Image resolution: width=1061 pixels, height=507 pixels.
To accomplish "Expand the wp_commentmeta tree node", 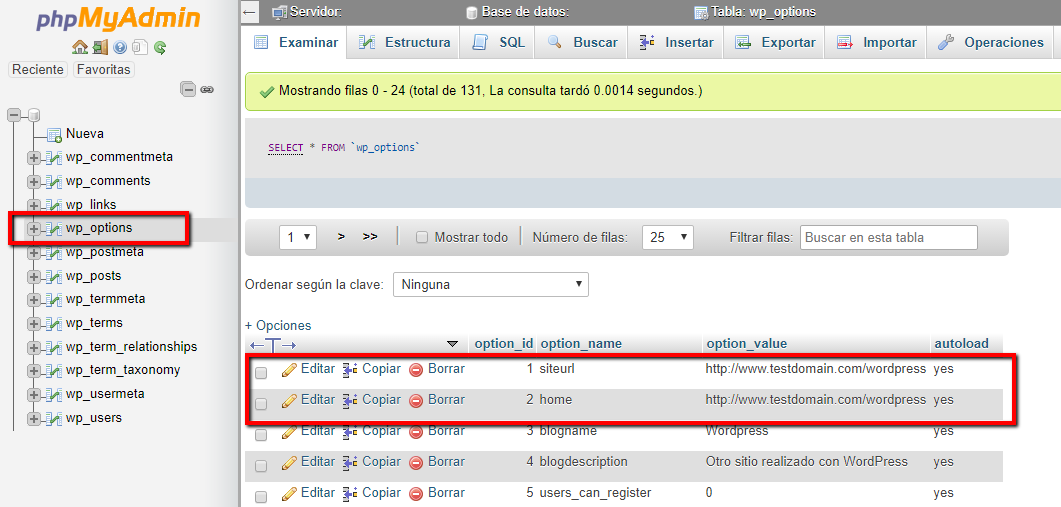I will [33, 158].
